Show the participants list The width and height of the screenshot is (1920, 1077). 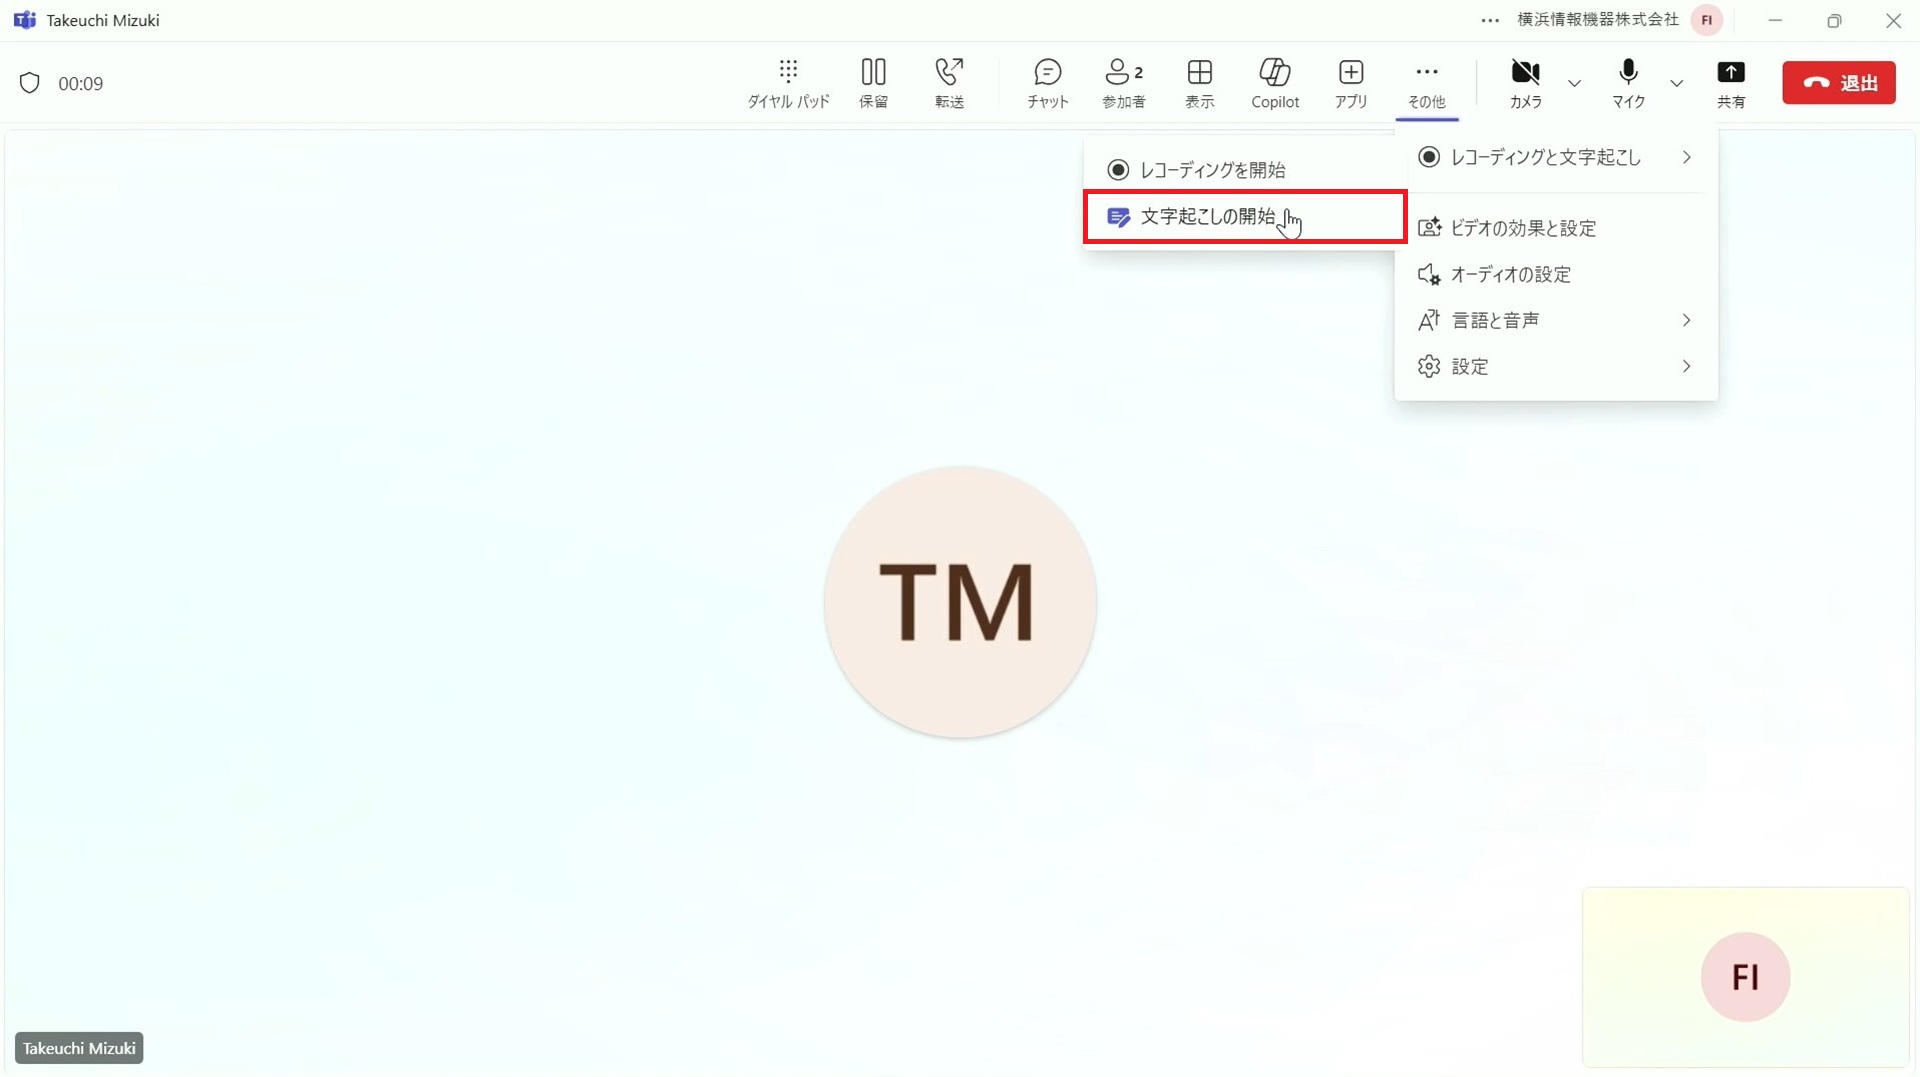click(1123, 83)
